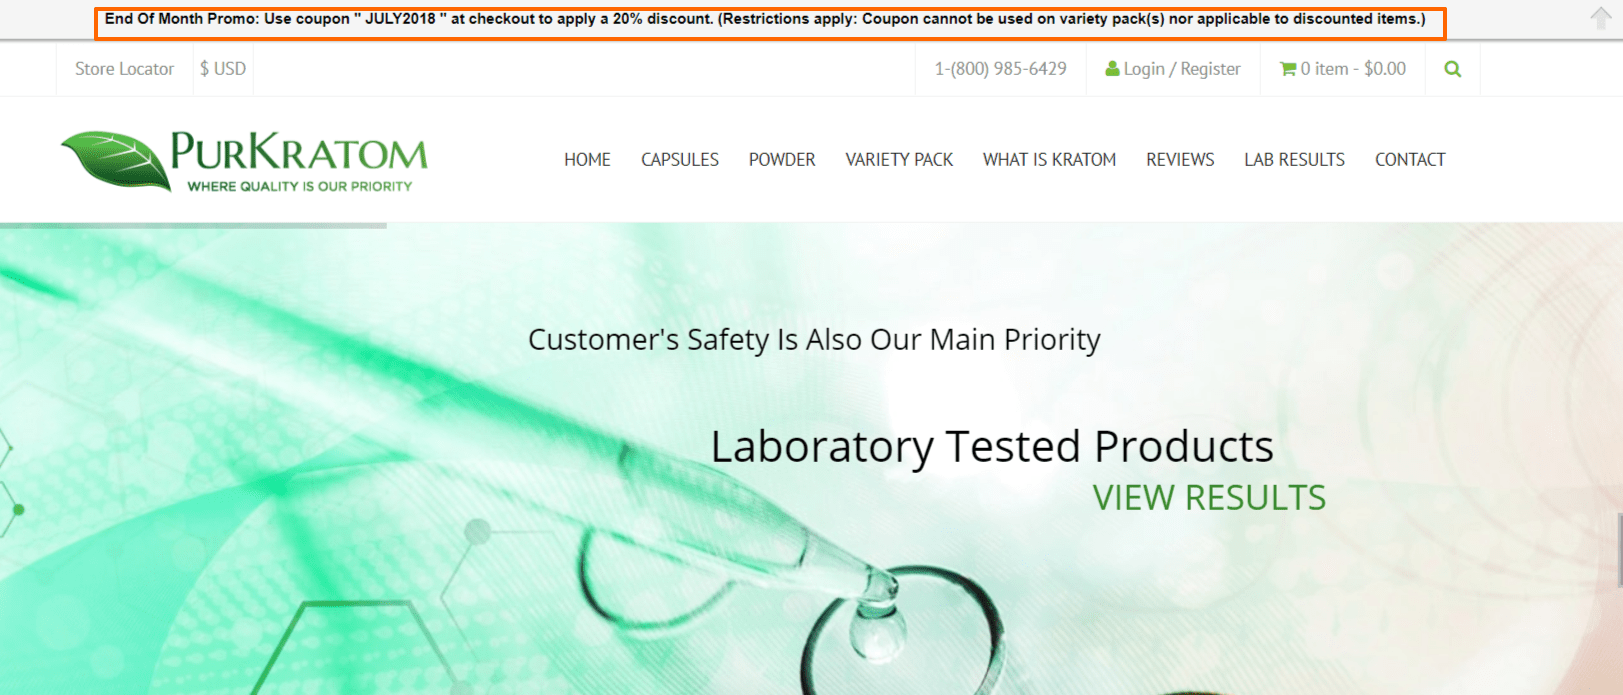Click the VIEW RESULTS banner link

point(1209,498)
